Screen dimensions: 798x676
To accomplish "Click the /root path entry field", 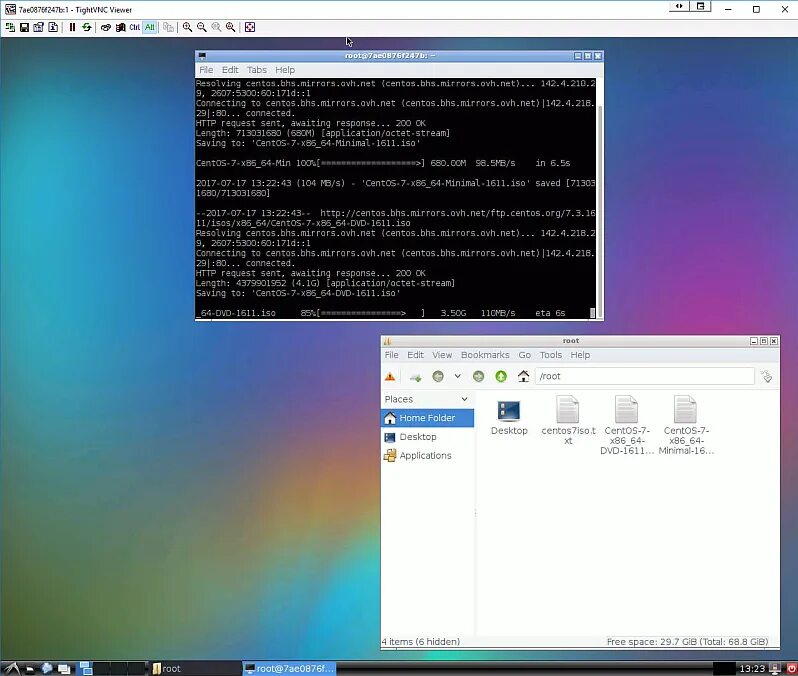I will (644, 376).
